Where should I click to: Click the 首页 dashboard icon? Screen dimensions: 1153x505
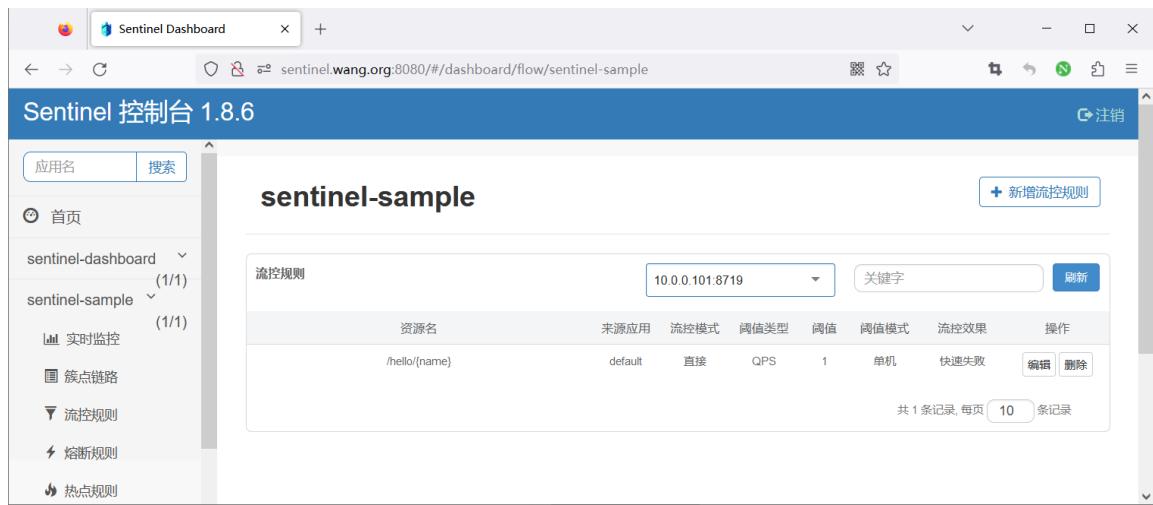coord(30,216)
